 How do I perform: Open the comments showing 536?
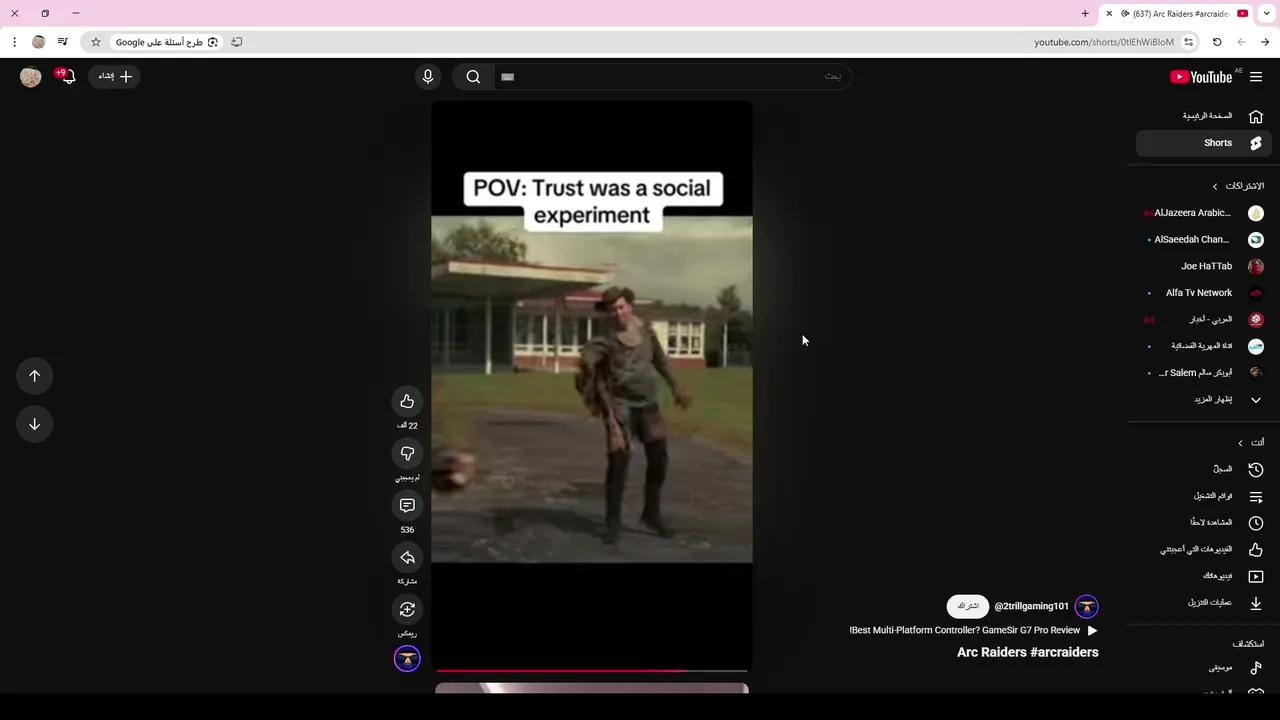pyautogui.click(x=407, y=506)
